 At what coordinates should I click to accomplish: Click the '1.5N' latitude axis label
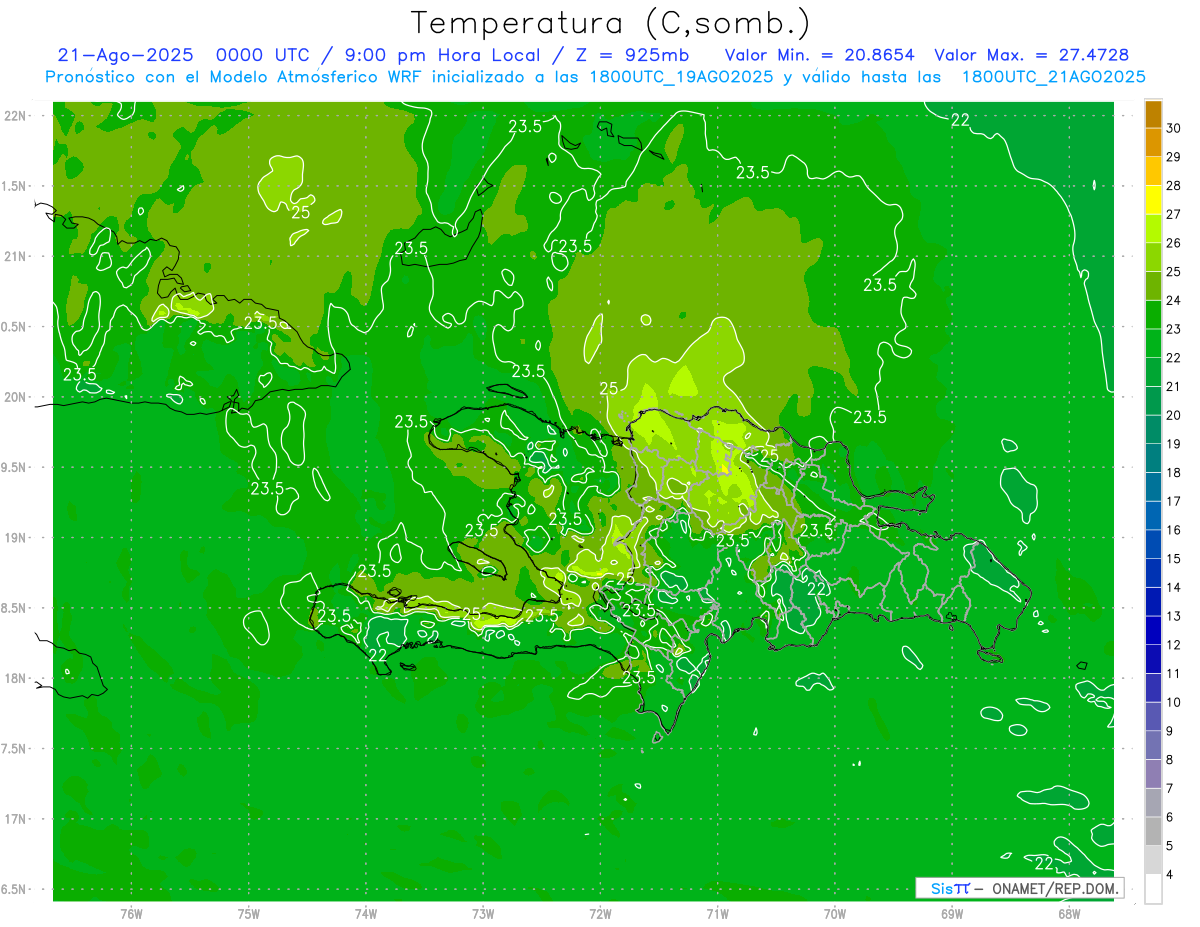15,187
